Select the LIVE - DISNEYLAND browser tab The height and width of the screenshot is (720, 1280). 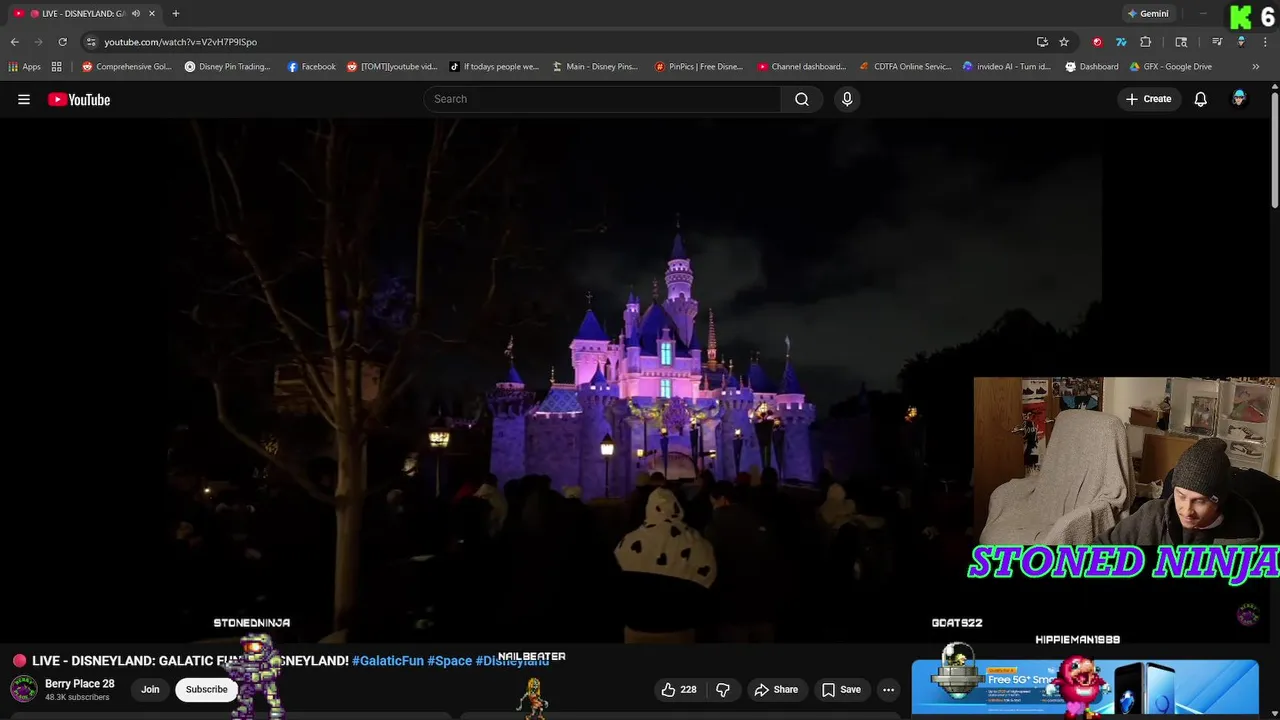[x=85, y=14]
